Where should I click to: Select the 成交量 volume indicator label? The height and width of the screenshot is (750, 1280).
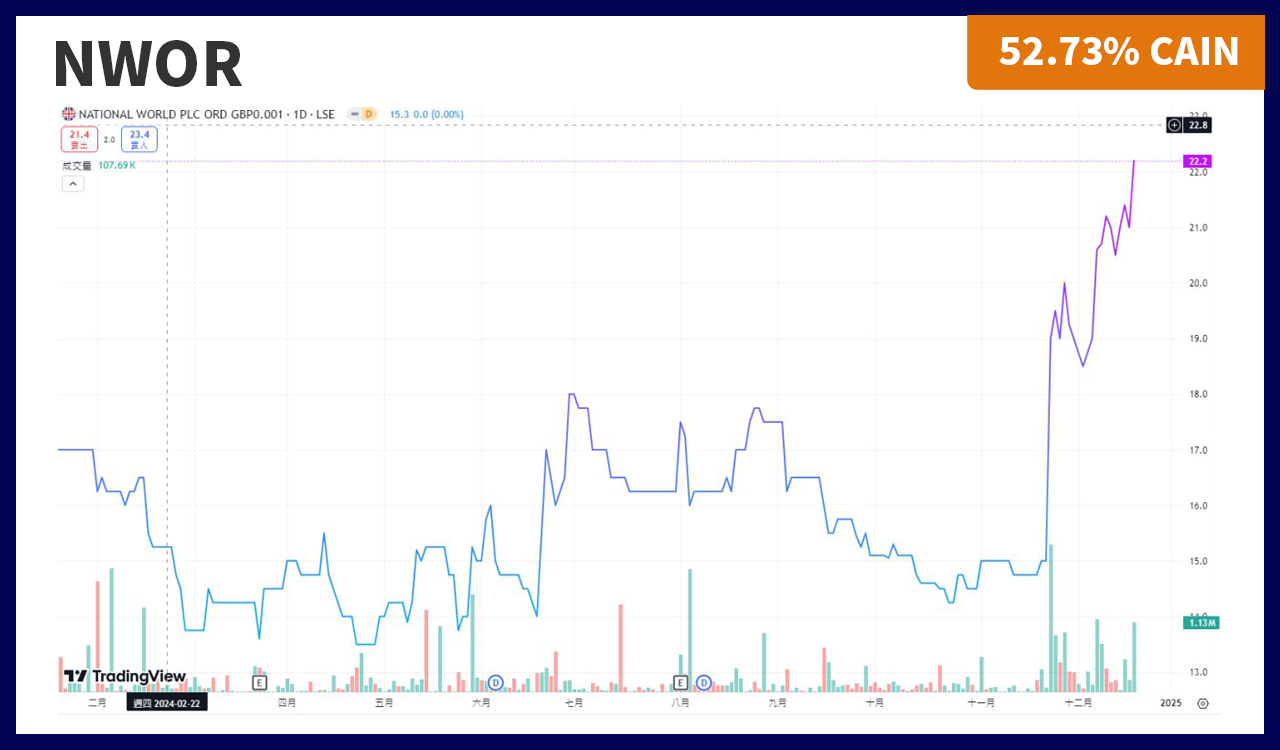(77, 166)
